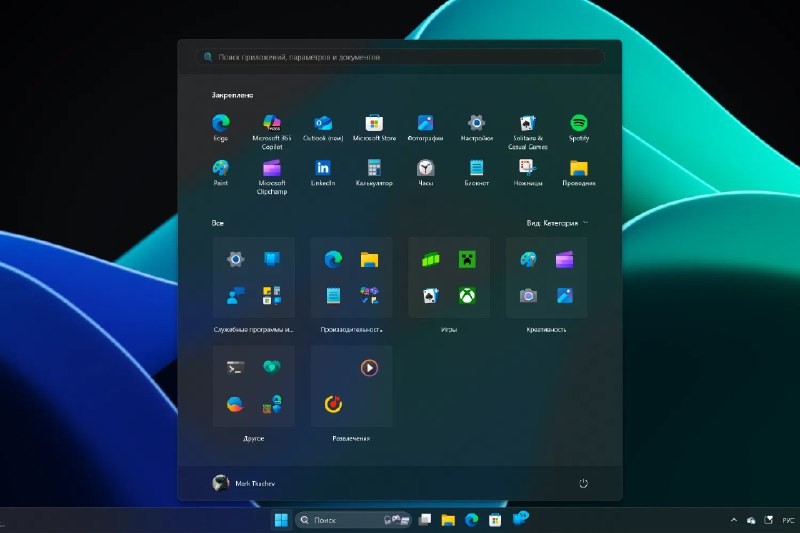Open the gear Settings icon in Служебные программы
Viewport: 800px width, 533px height.
point(235,259)
